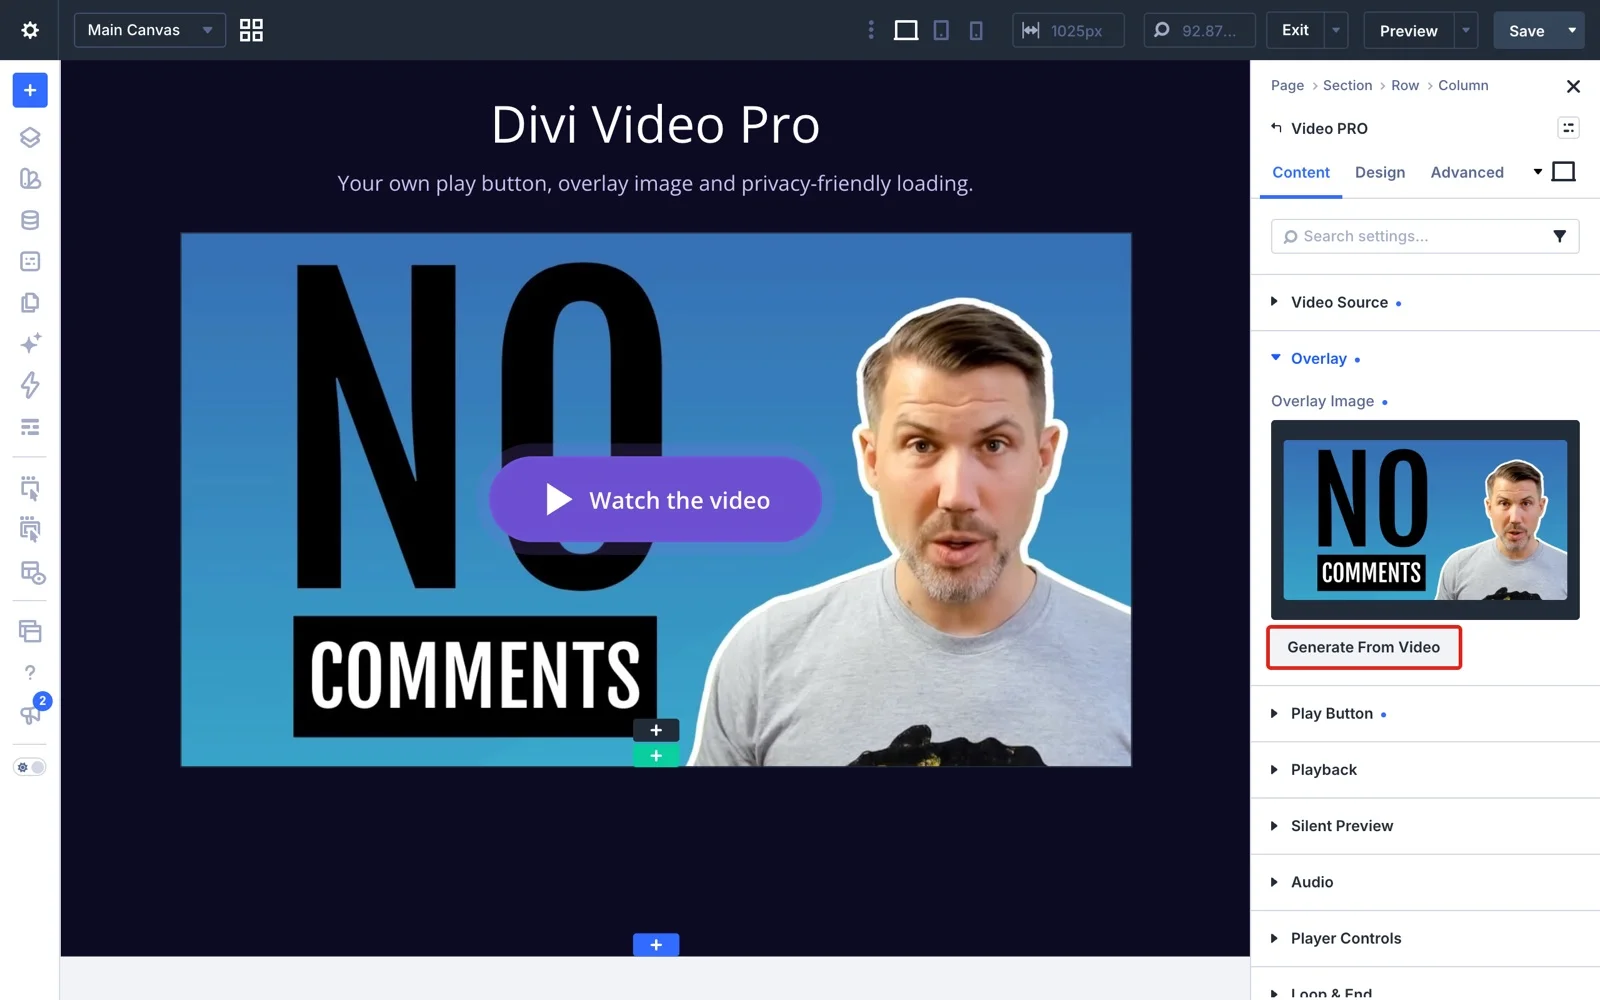
Task: Expand the Silent Preview section
Action: point(1425,826)
